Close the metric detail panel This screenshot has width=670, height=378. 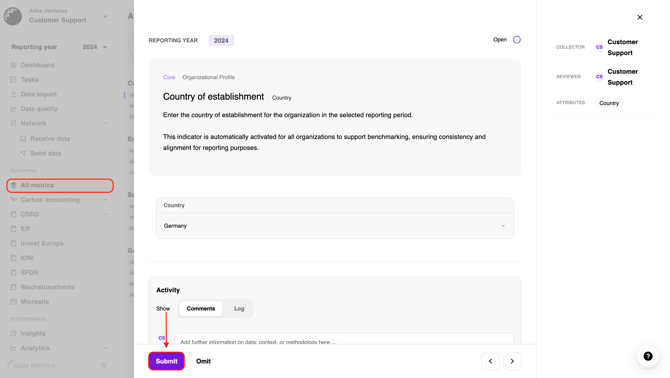640,17
